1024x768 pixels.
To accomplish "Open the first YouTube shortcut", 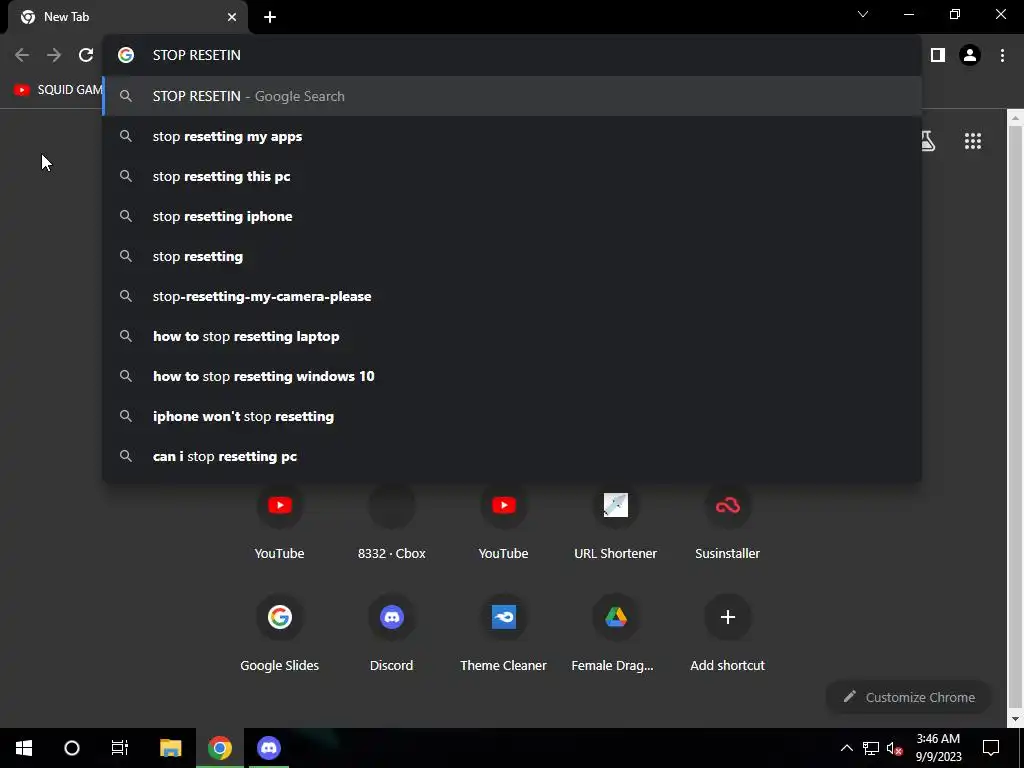I will coord(280,522).
